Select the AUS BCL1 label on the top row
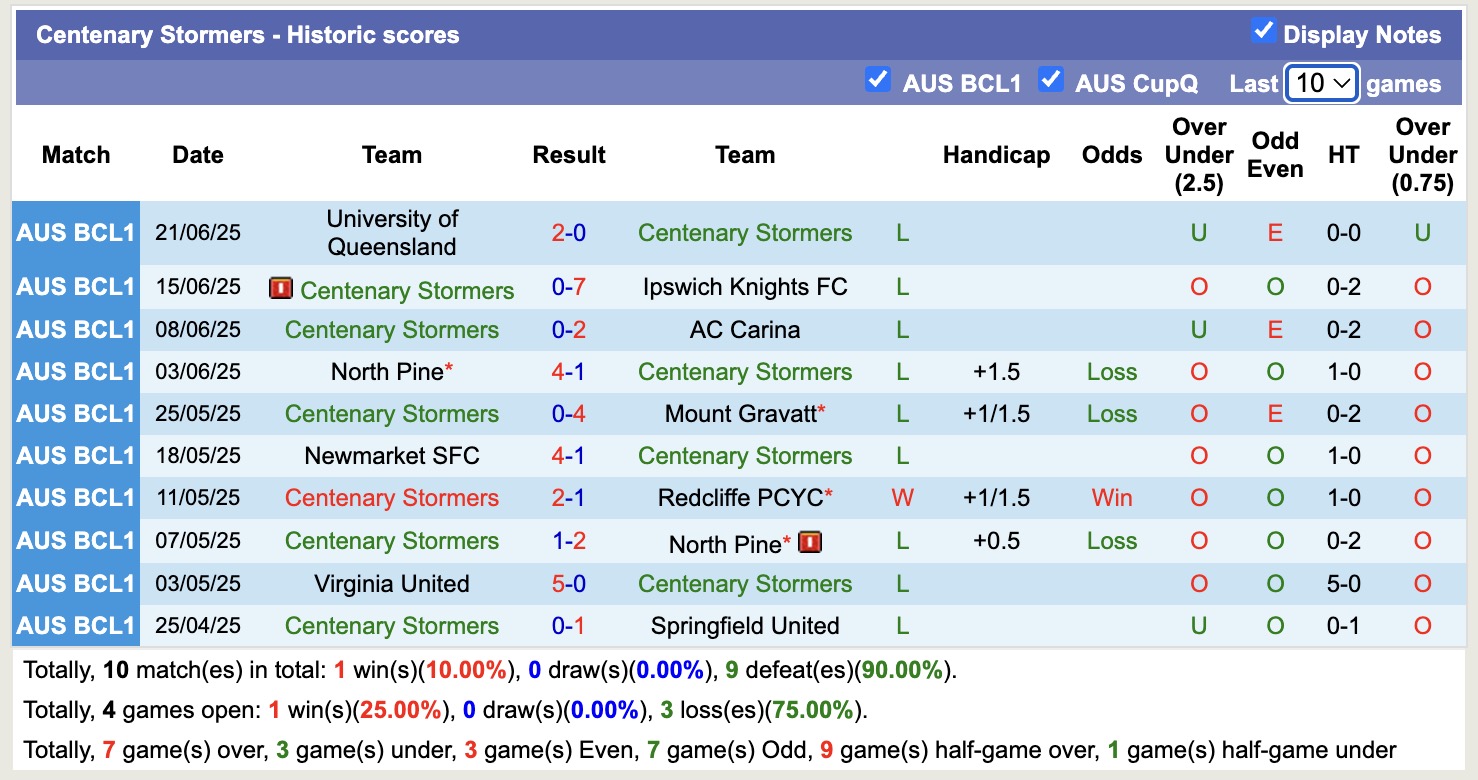Screen dimensions: 1478x780 pyautogui.click(x=75, y=233)
